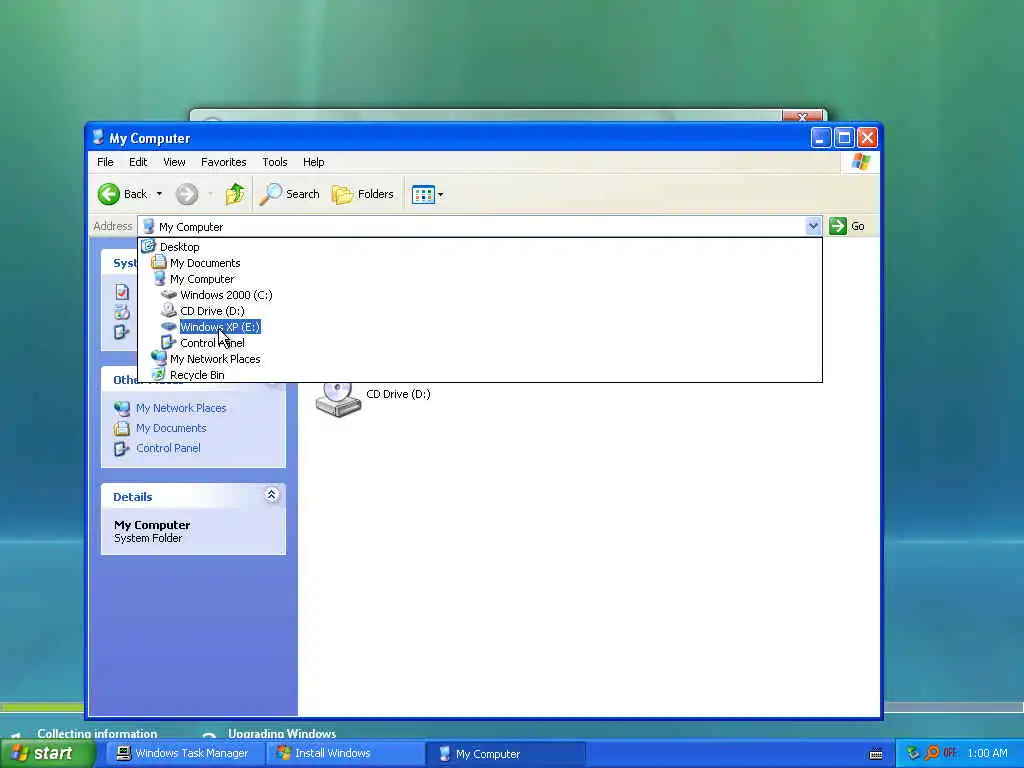The height and width of the screenshot is (768, 1024).
Task: Toggle the Folders pane
Action: (x=363, y=194)
